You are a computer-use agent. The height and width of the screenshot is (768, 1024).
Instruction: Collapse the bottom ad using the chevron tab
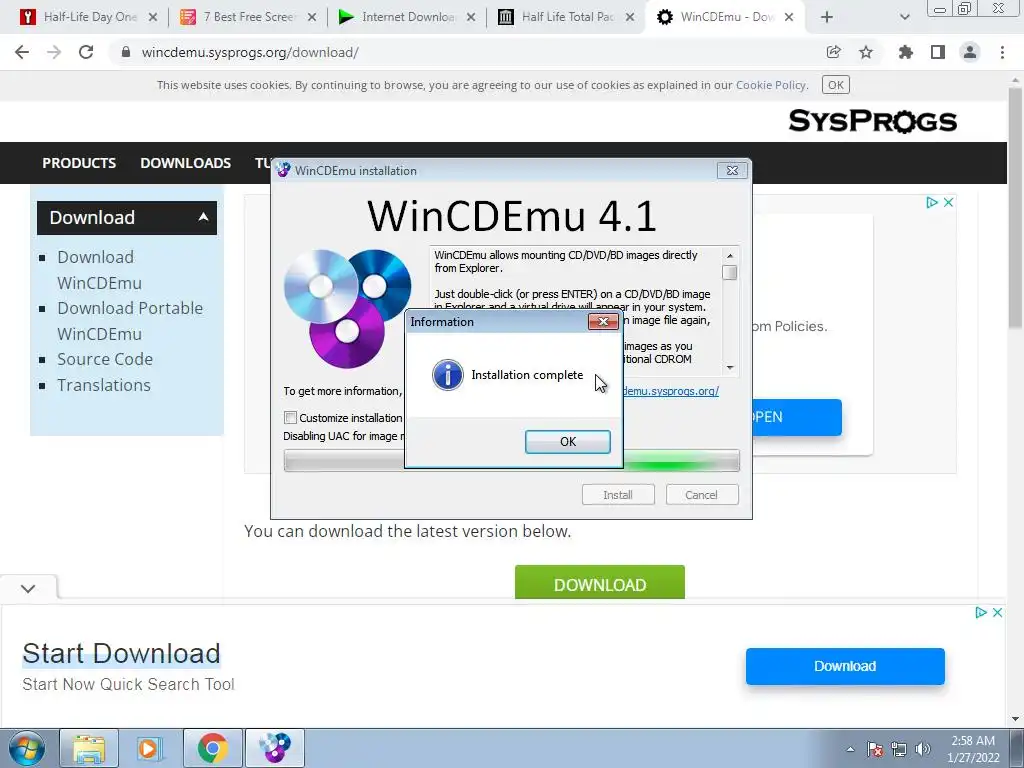28,588
